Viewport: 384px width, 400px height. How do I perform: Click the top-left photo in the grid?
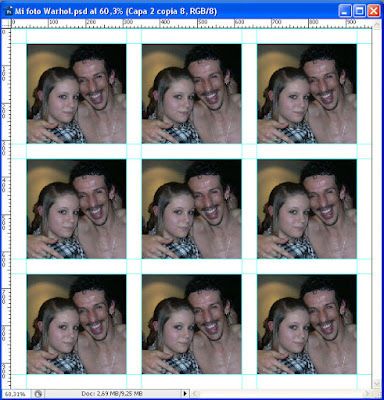tap(77, 94)
